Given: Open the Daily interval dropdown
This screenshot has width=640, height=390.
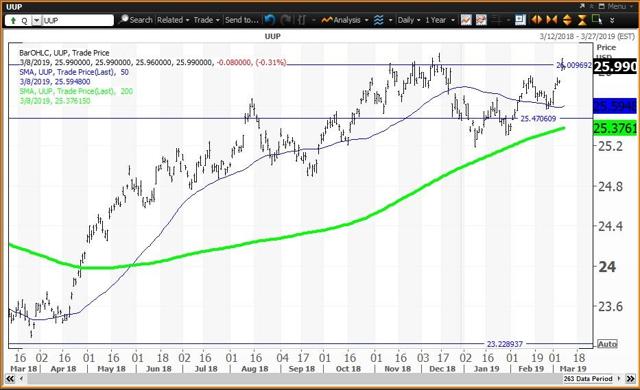Looking at the screenshot, I should 409,20.
